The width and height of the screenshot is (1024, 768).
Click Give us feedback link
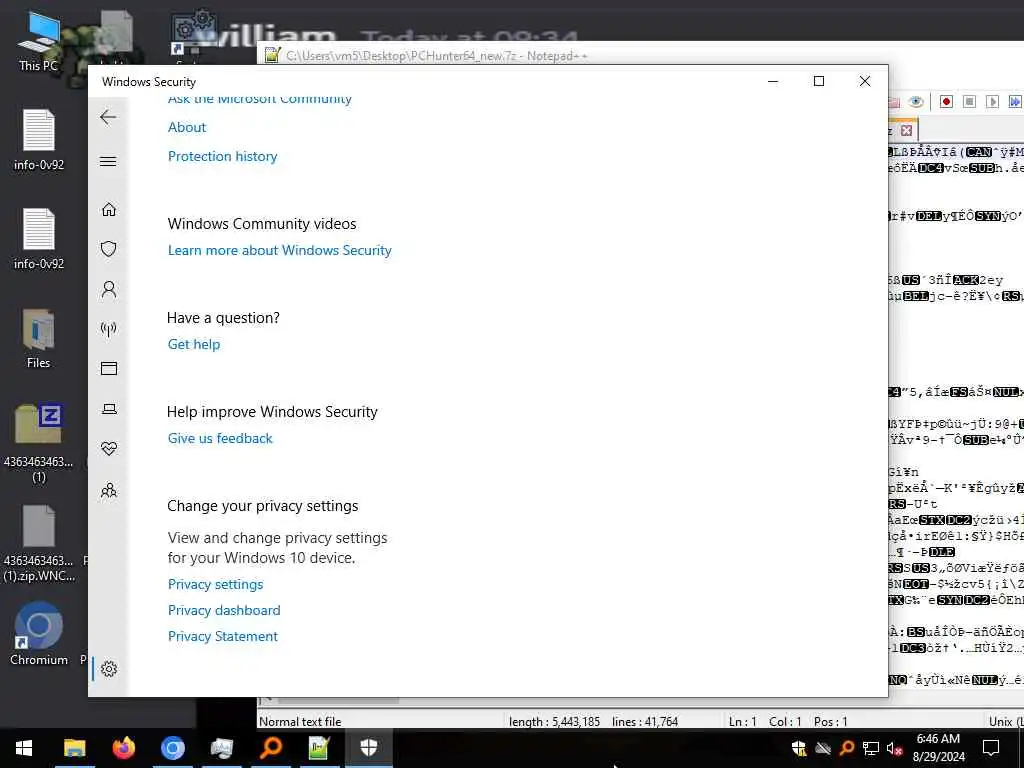click(x=220, y=438)
